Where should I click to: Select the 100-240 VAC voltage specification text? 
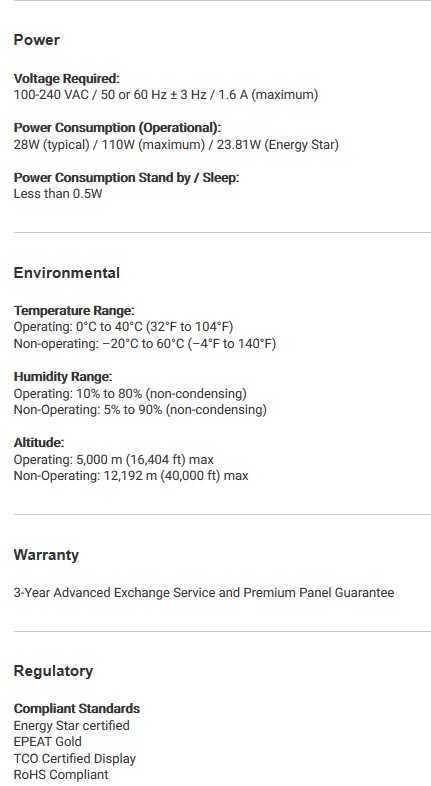[166, 95]
